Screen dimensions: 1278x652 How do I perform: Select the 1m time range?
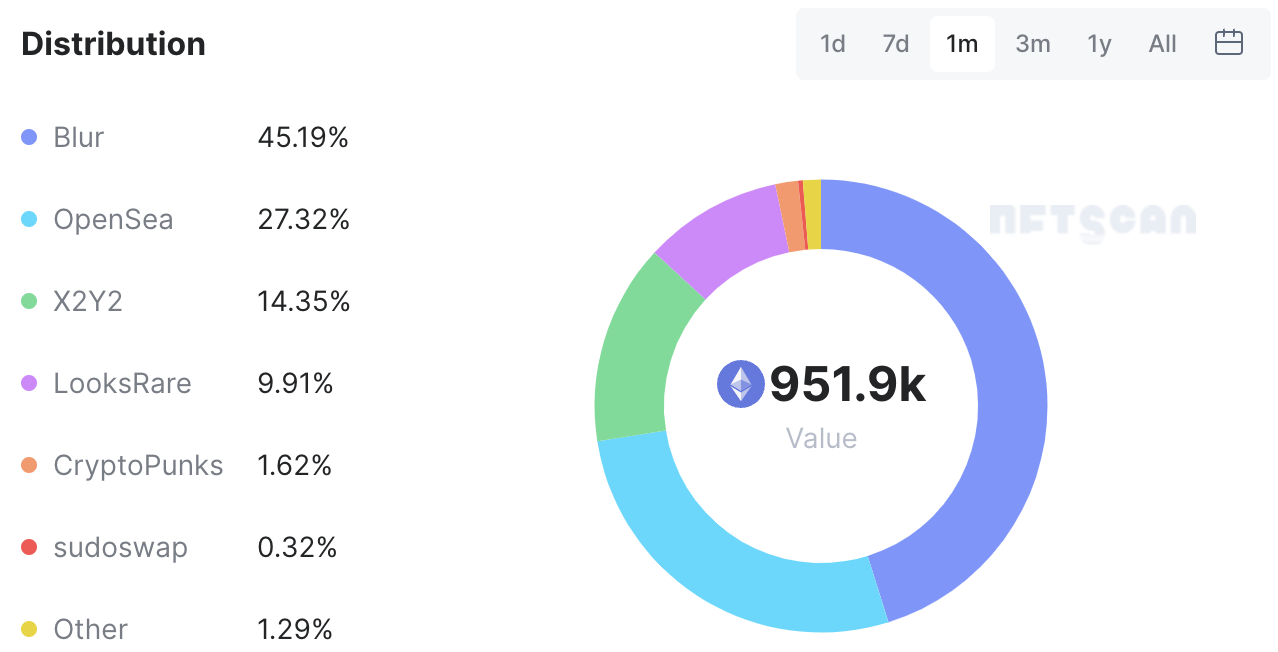click(962, 44)
